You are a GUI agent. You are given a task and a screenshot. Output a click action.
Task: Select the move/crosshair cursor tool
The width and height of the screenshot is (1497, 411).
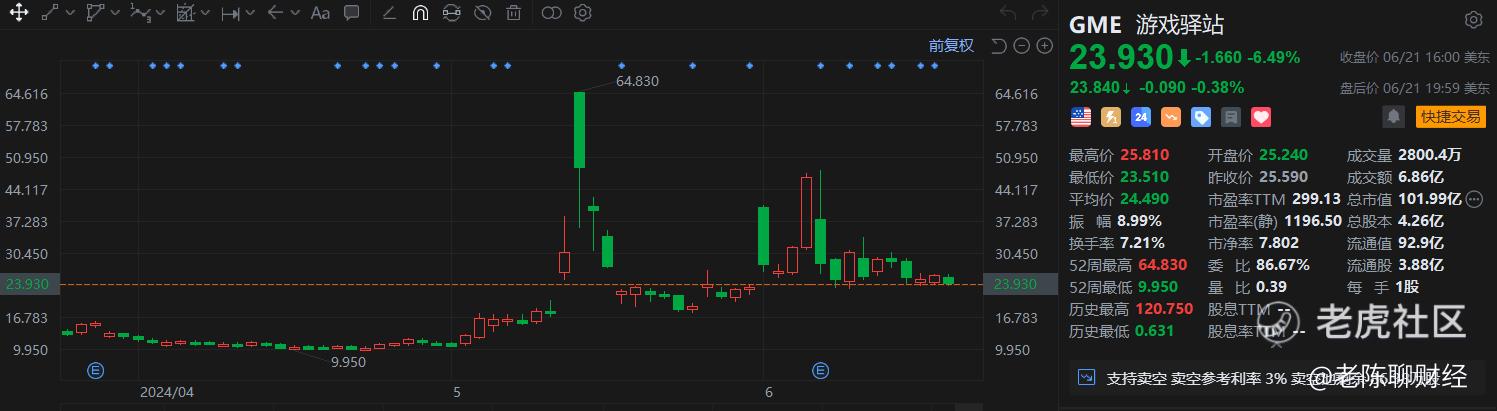18,13
